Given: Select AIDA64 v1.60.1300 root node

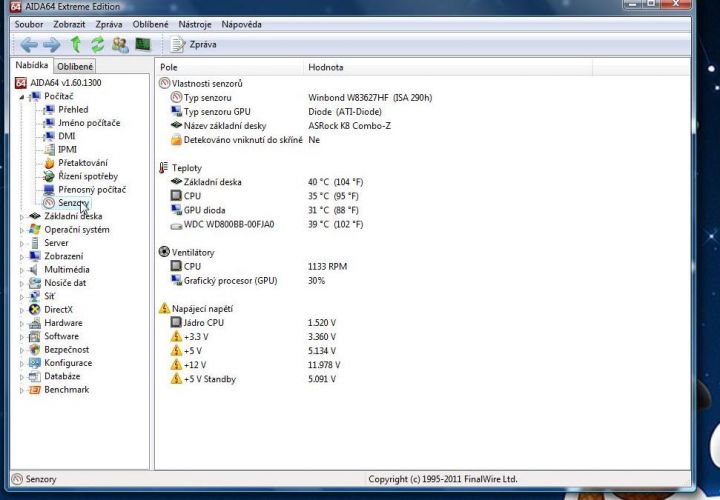Looking at the screenshot, I should click(66, 83).
